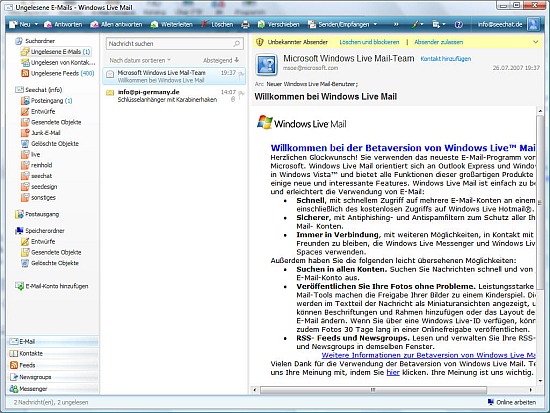
Task: Select Microsoft Windows Live Mail-Team message
Action: point(174,76)
